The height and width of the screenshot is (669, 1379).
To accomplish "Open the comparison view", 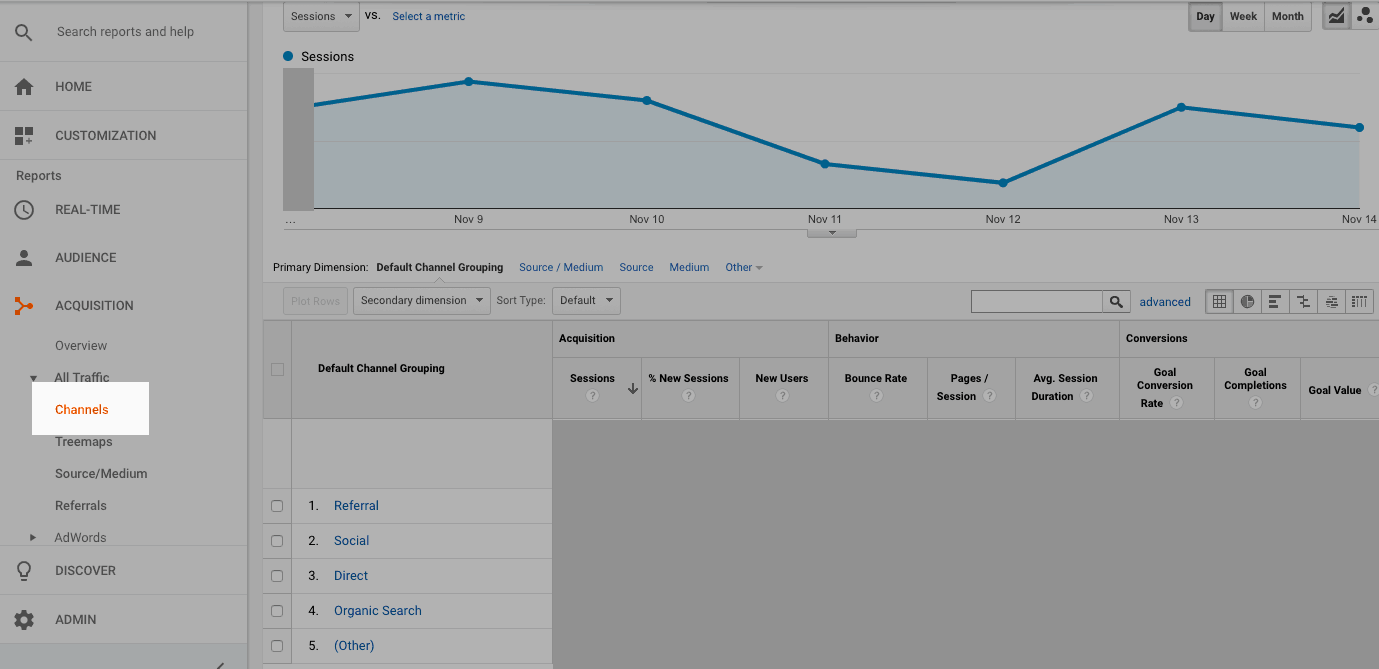I will pos(1303,301).
